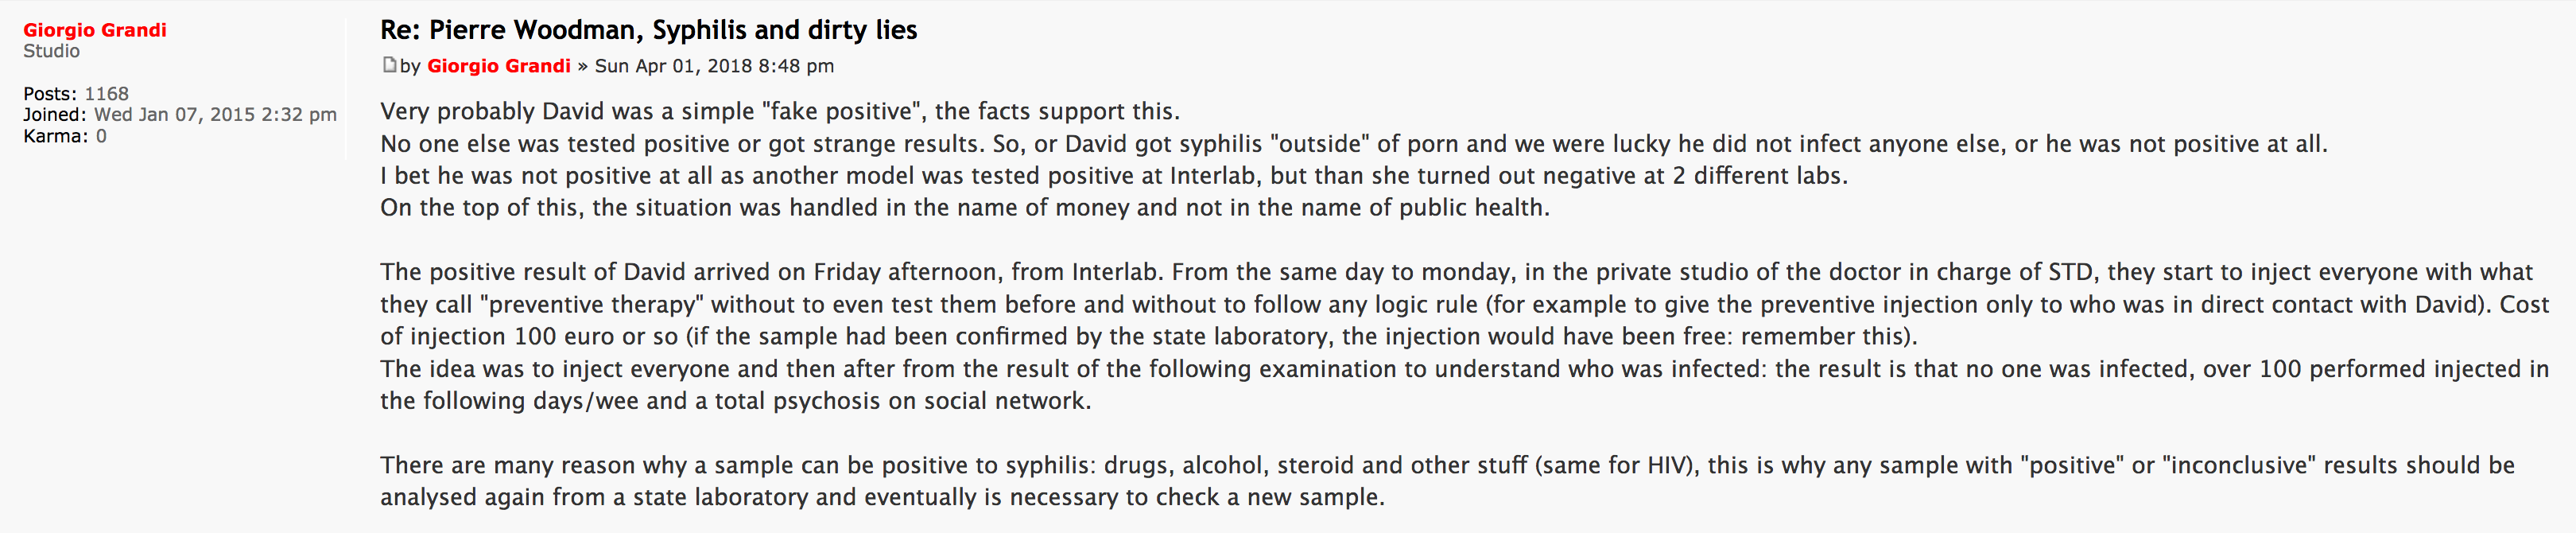This screenshot has height=533, width=2576.
Task: Click the post timestamp Sun Apr 01, 2018
Action: [x=714, y=66]
